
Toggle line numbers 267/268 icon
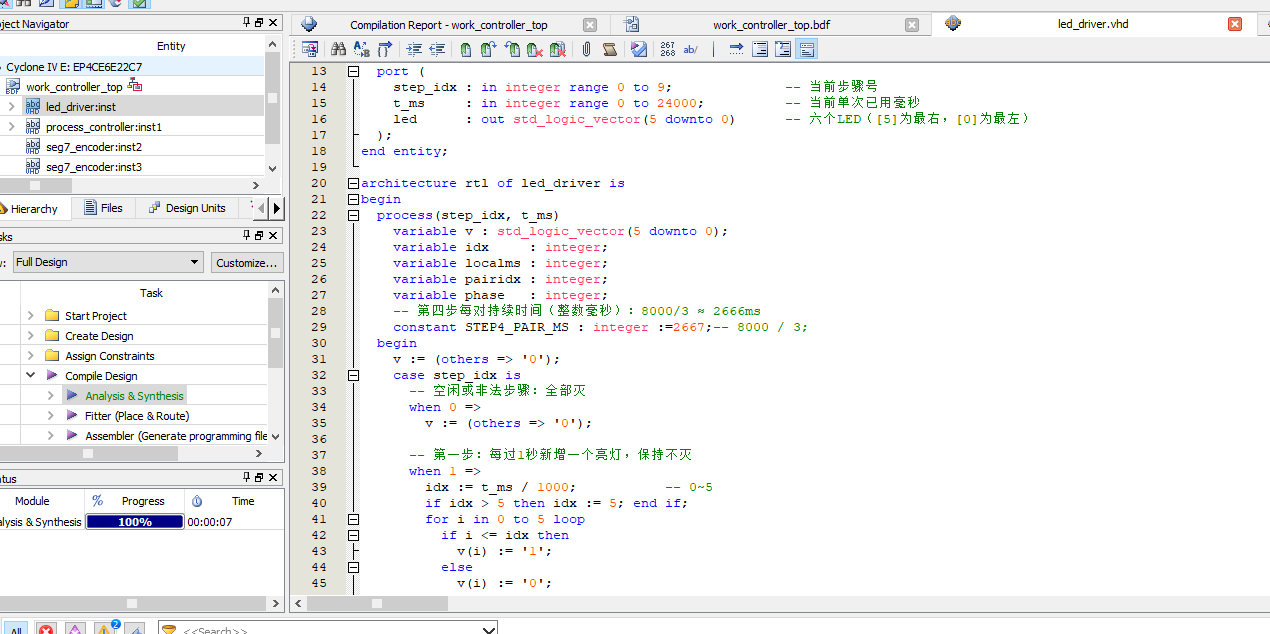pos(667,49)
